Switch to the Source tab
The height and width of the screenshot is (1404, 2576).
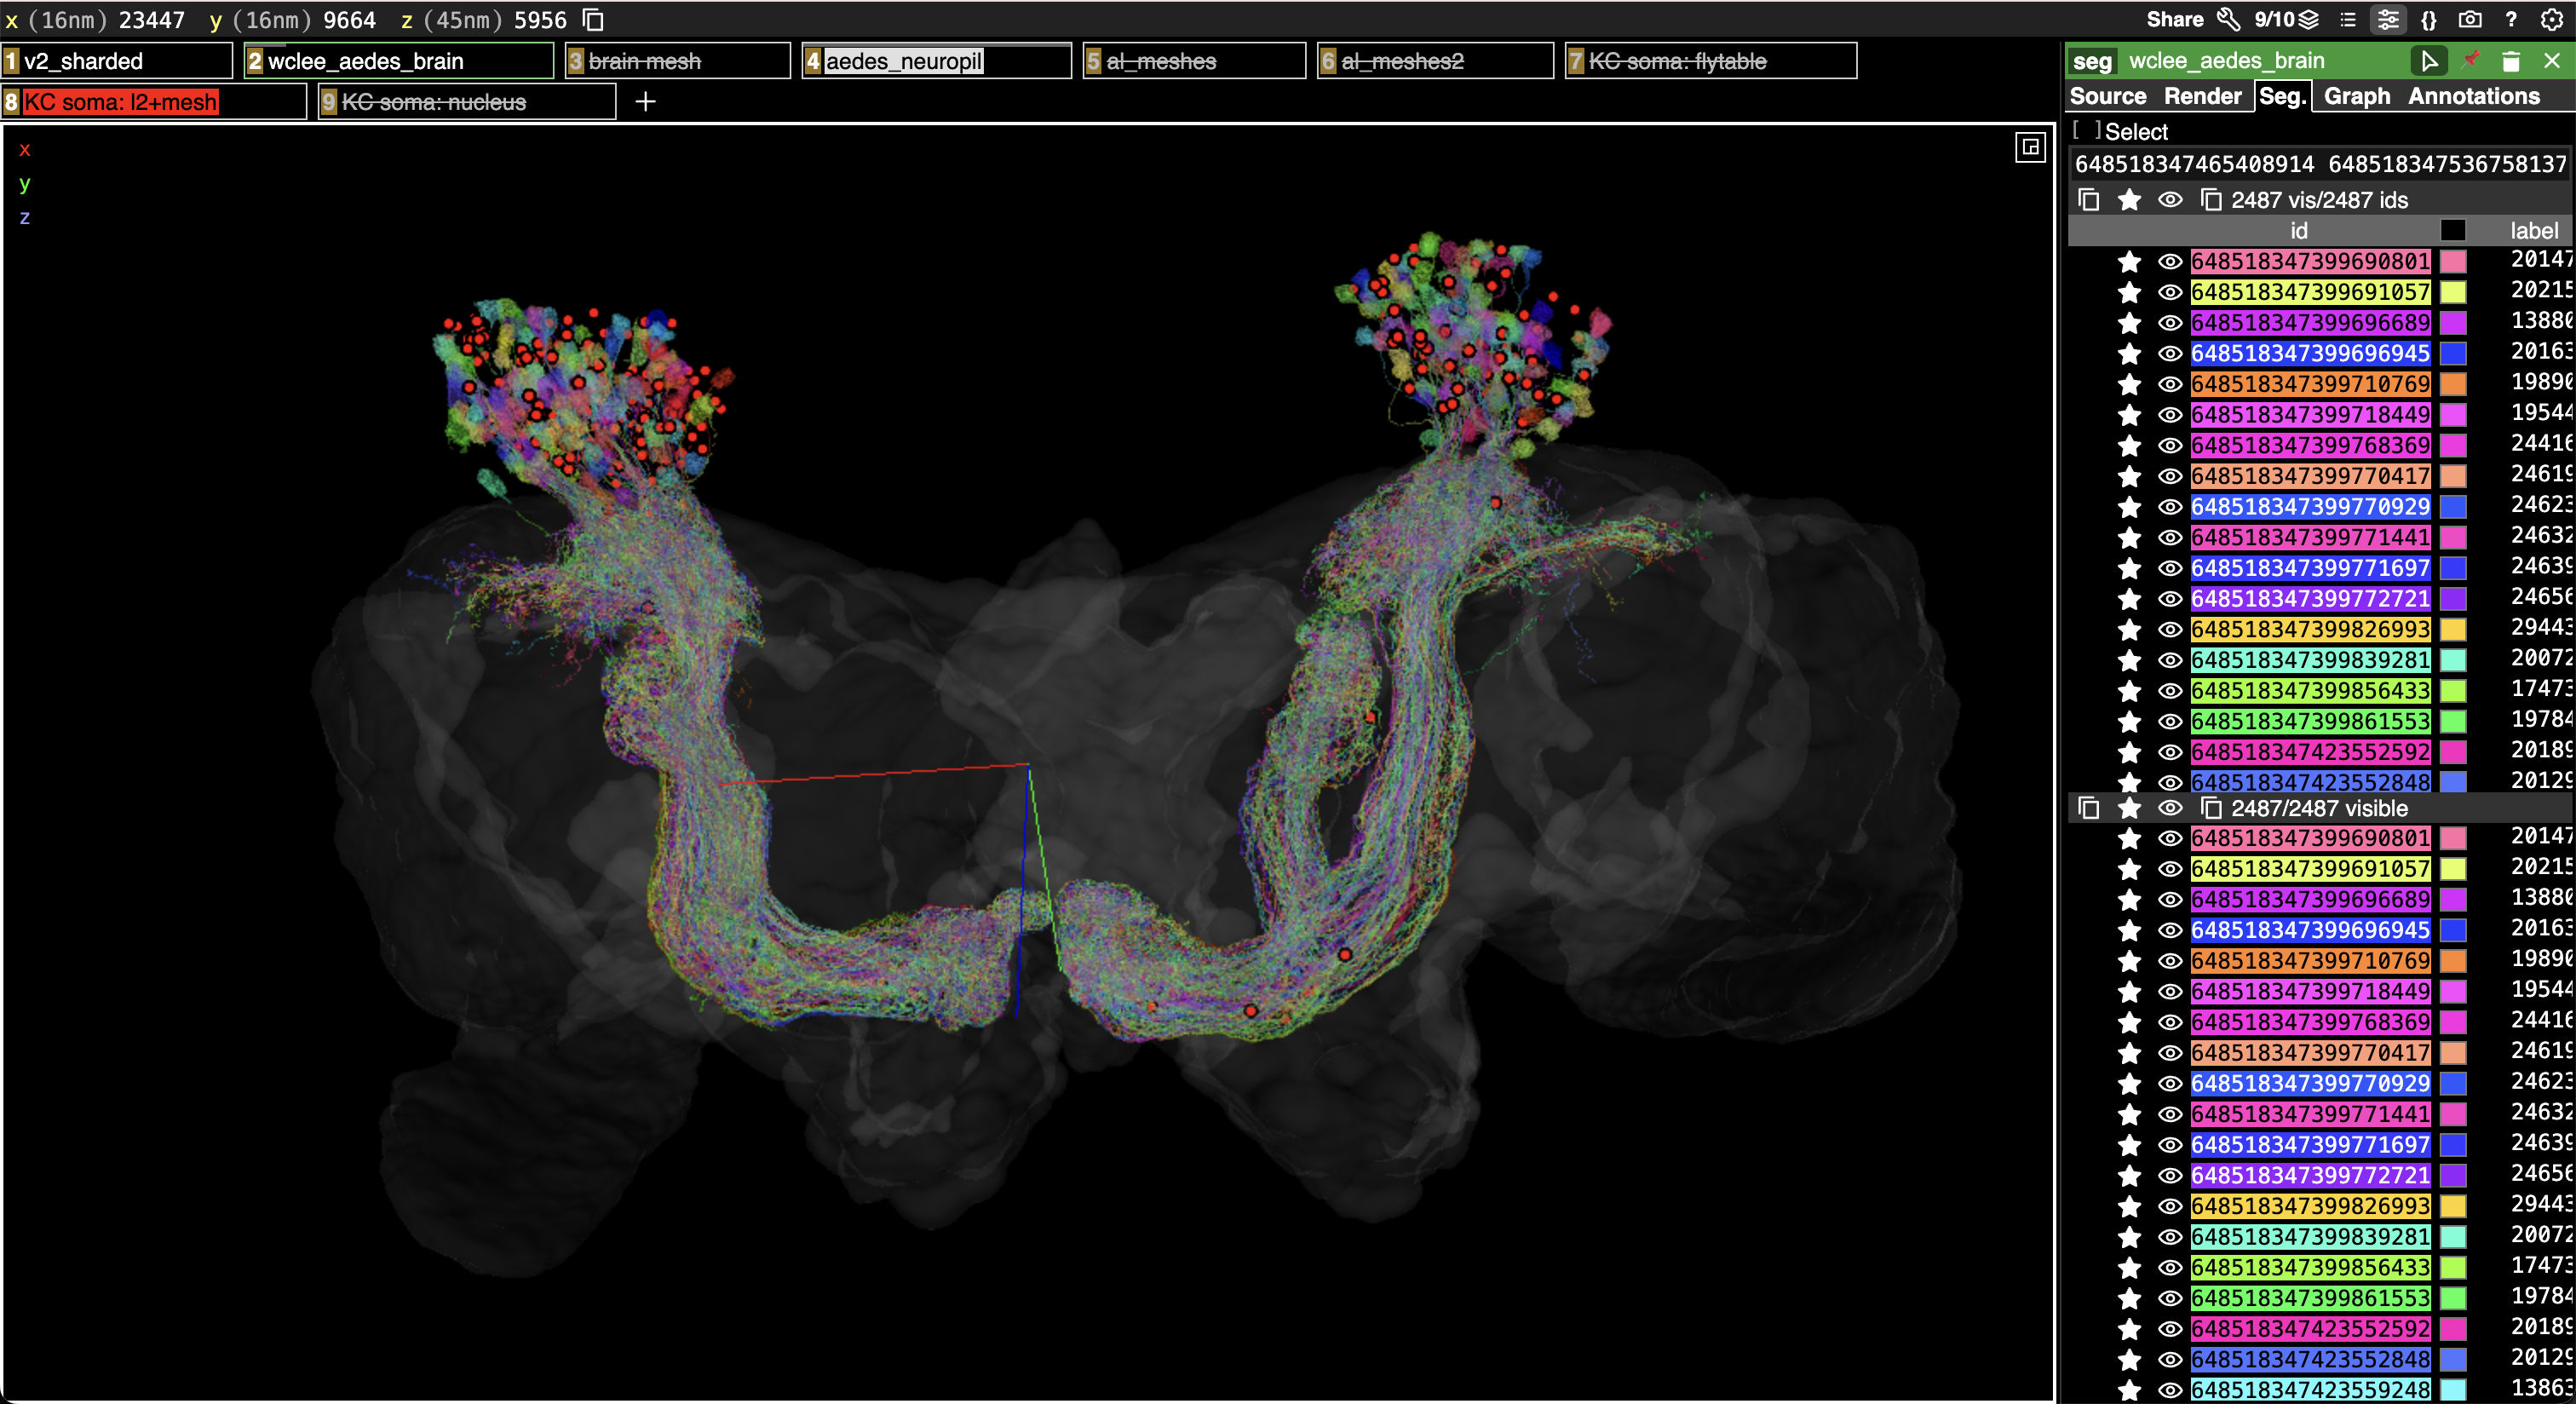(x=2108, y=96)
